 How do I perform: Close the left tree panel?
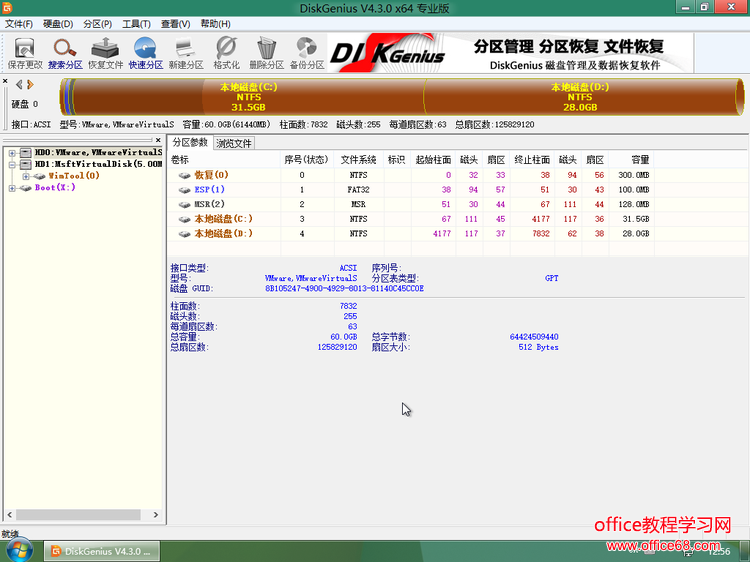pyautogui.click(x=158, y=140)
